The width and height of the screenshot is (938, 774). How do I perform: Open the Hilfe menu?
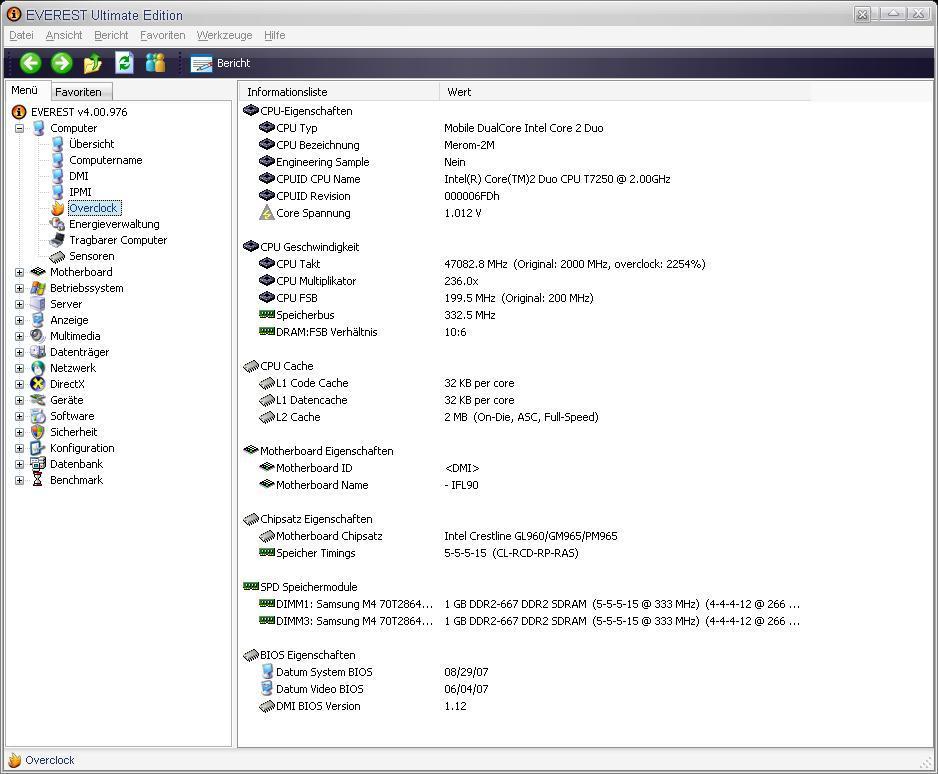pos(275,35)
